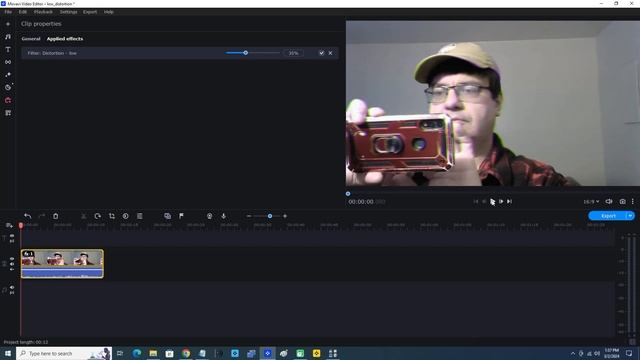Select the Crop tool in timeline toolbar
The width and height of the screenshot is (640, 360).
(112, 216)
